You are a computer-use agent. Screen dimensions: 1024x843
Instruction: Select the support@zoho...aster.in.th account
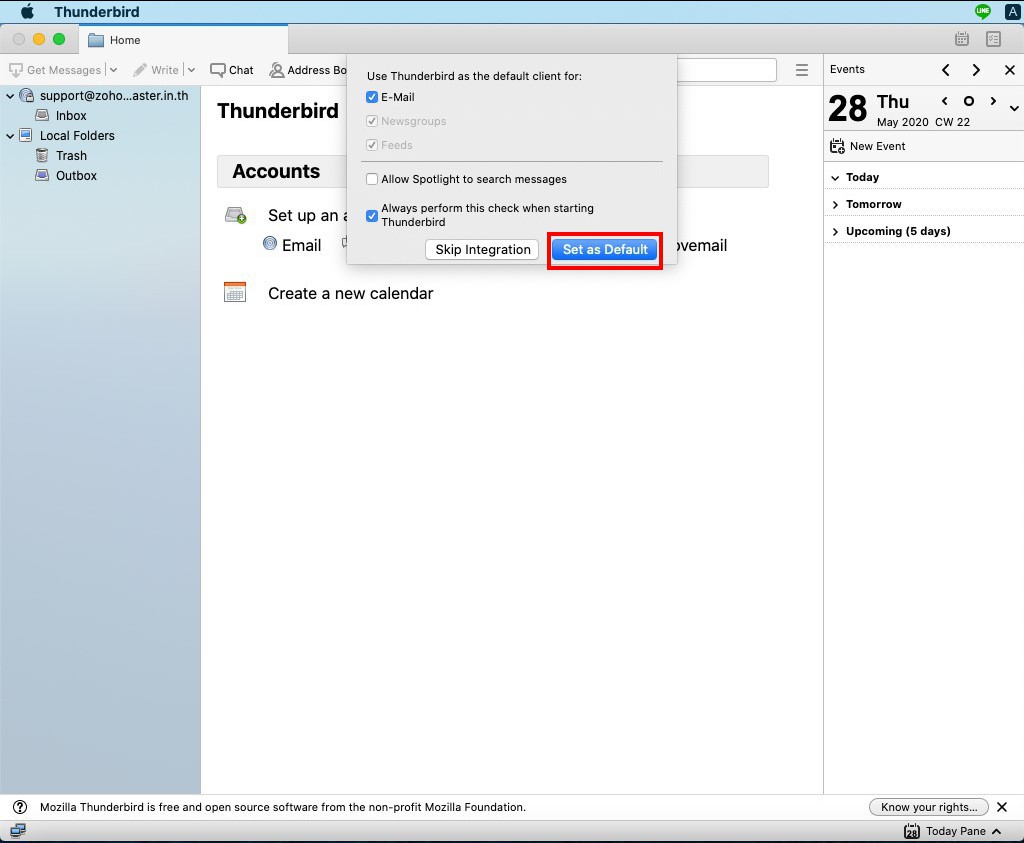[114, 95]
